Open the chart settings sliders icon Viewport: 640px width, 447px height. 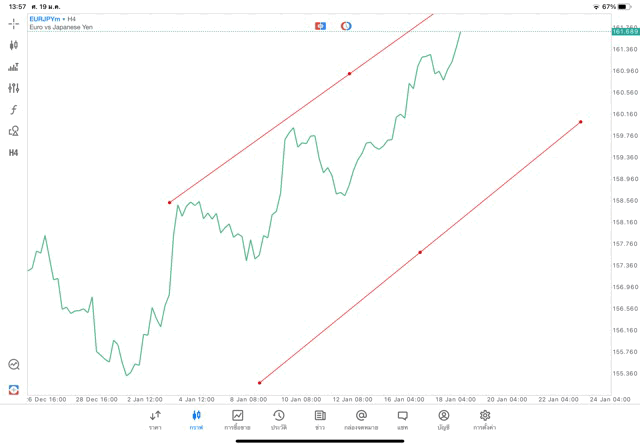(x=14, y=88)
